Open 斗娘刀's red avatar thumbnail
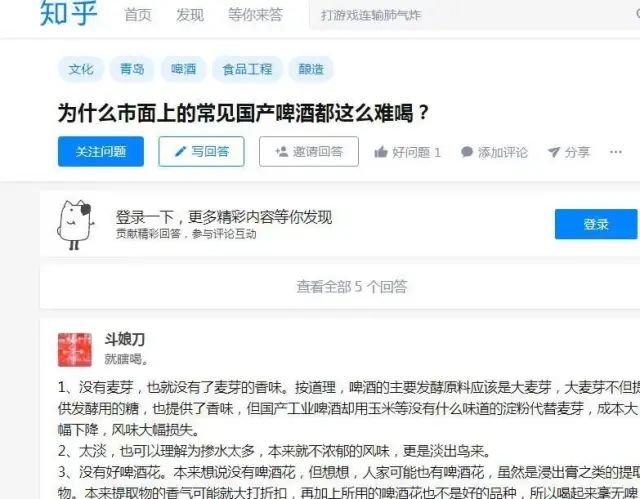640x499 pixels. point(75,350)
